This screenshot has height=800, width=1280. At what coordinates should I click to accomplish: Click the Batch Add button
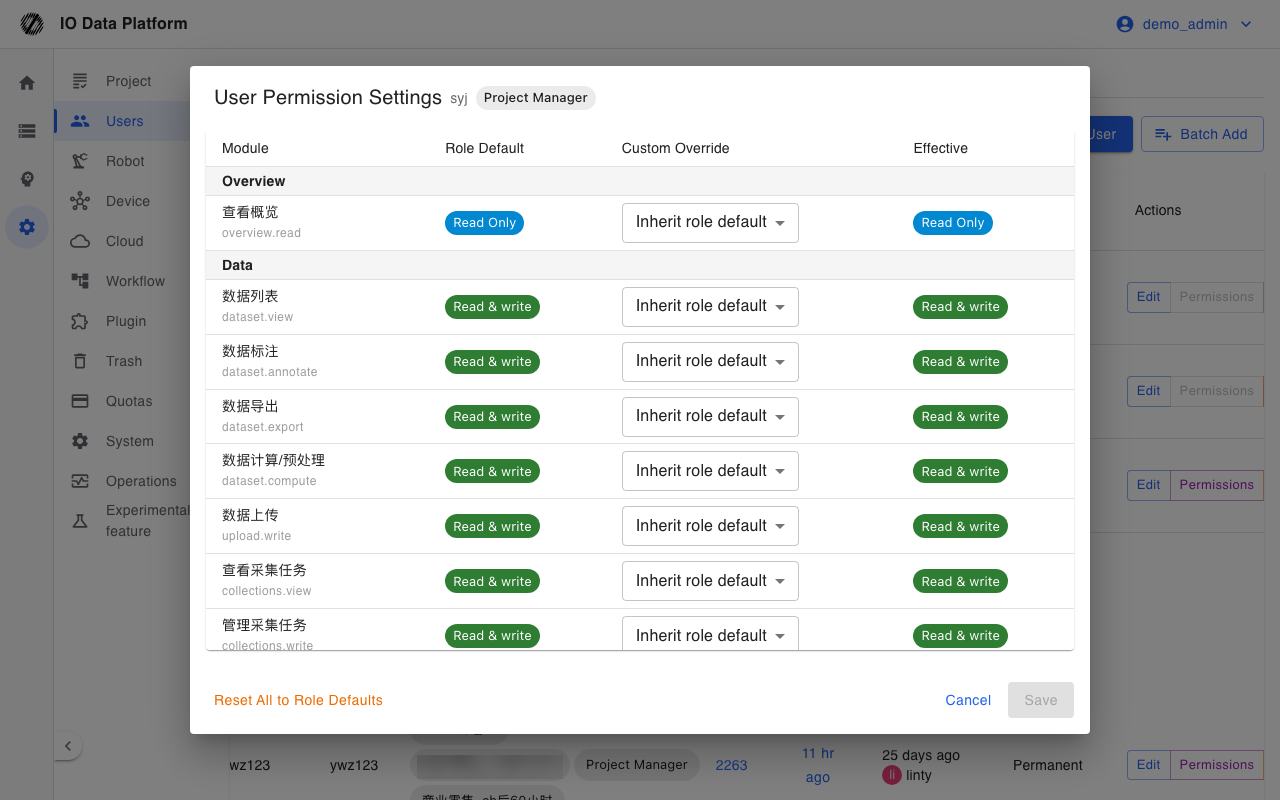[x=1202, y=134]
